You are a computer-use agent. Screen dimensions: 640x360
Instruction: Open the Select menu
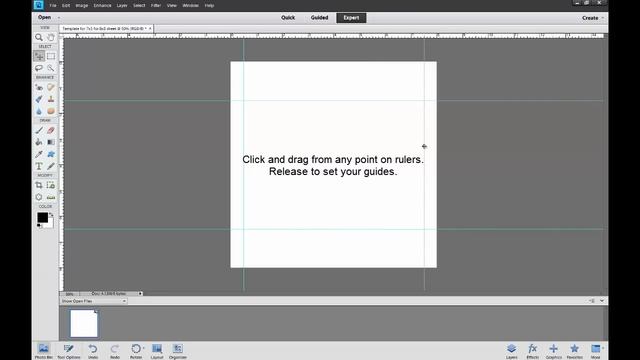click(x=139, y=6)
